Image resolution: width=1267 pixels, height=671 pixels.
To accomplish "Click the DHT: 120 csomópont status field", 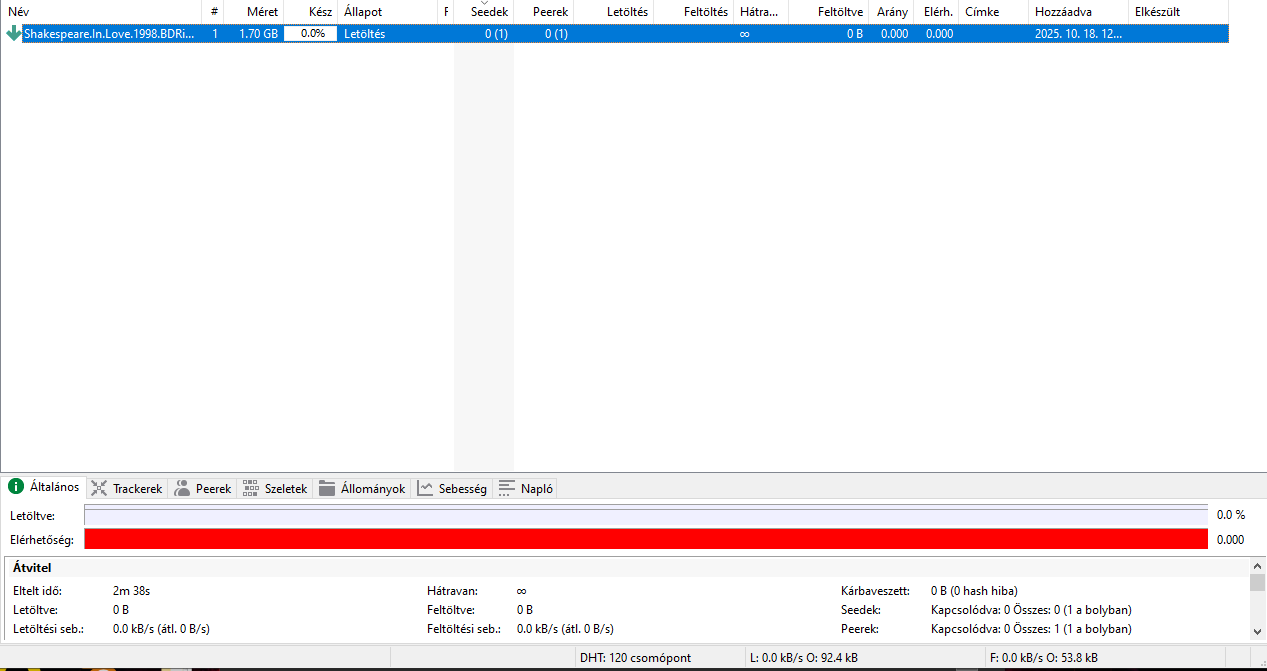I will tap(635, 658).
